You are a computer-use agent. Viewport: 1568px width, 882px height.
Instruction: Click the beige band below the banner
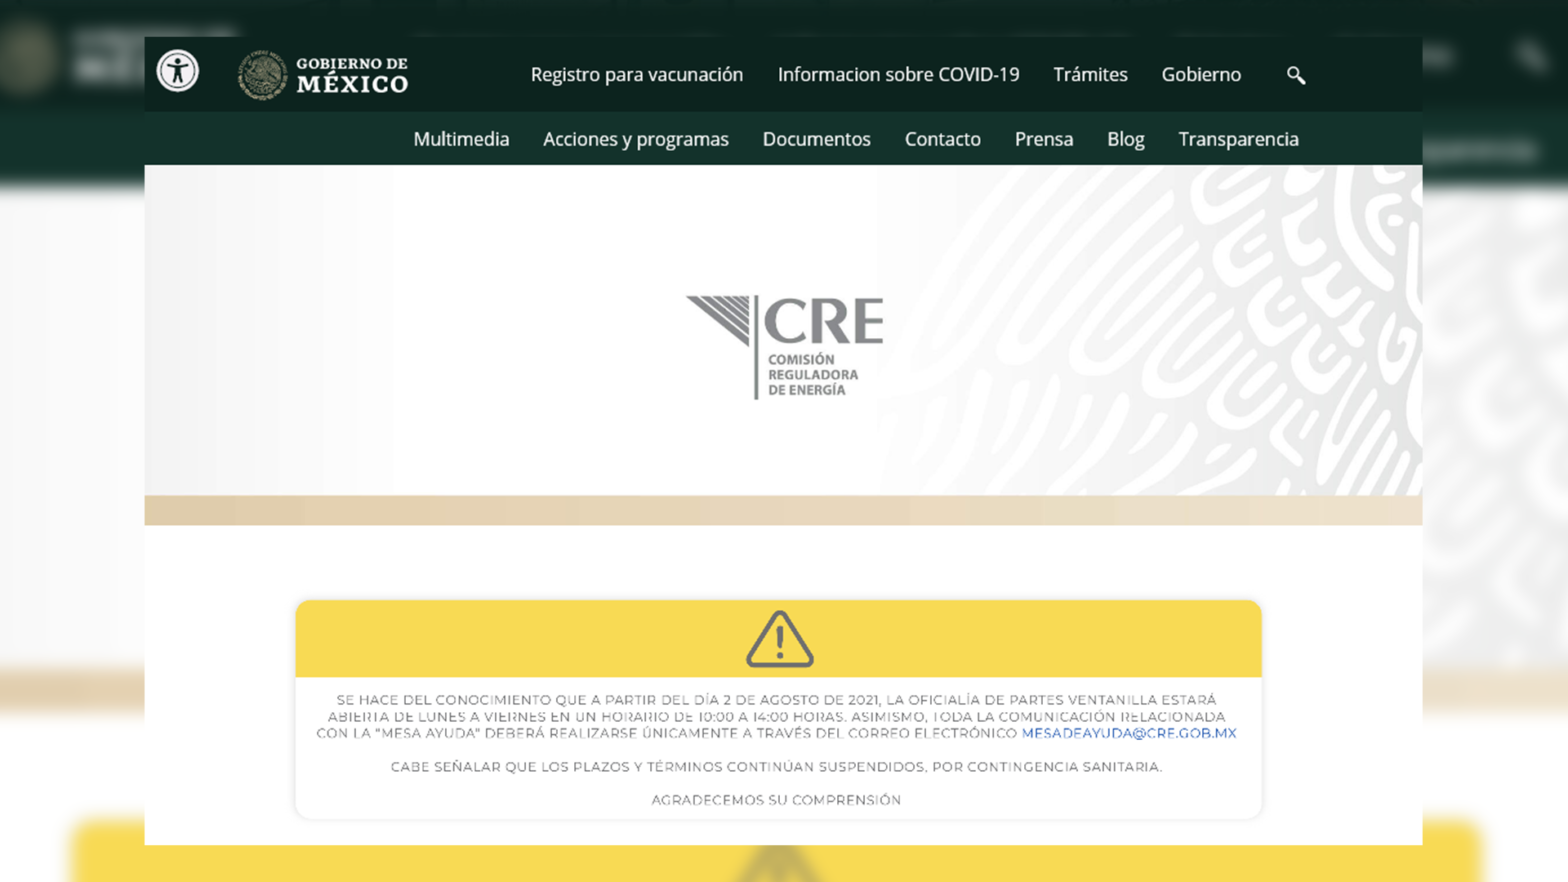[x=783, y=510]
